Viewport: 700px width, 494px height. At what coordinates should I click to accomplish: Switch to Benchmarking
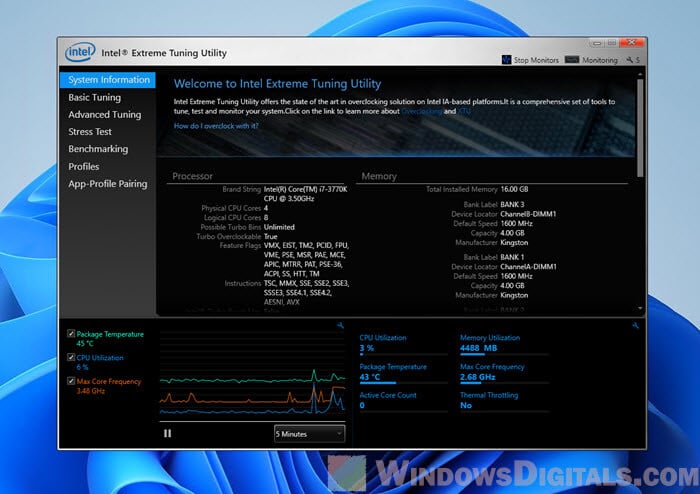pyautogui.click(x=98, y=149)
